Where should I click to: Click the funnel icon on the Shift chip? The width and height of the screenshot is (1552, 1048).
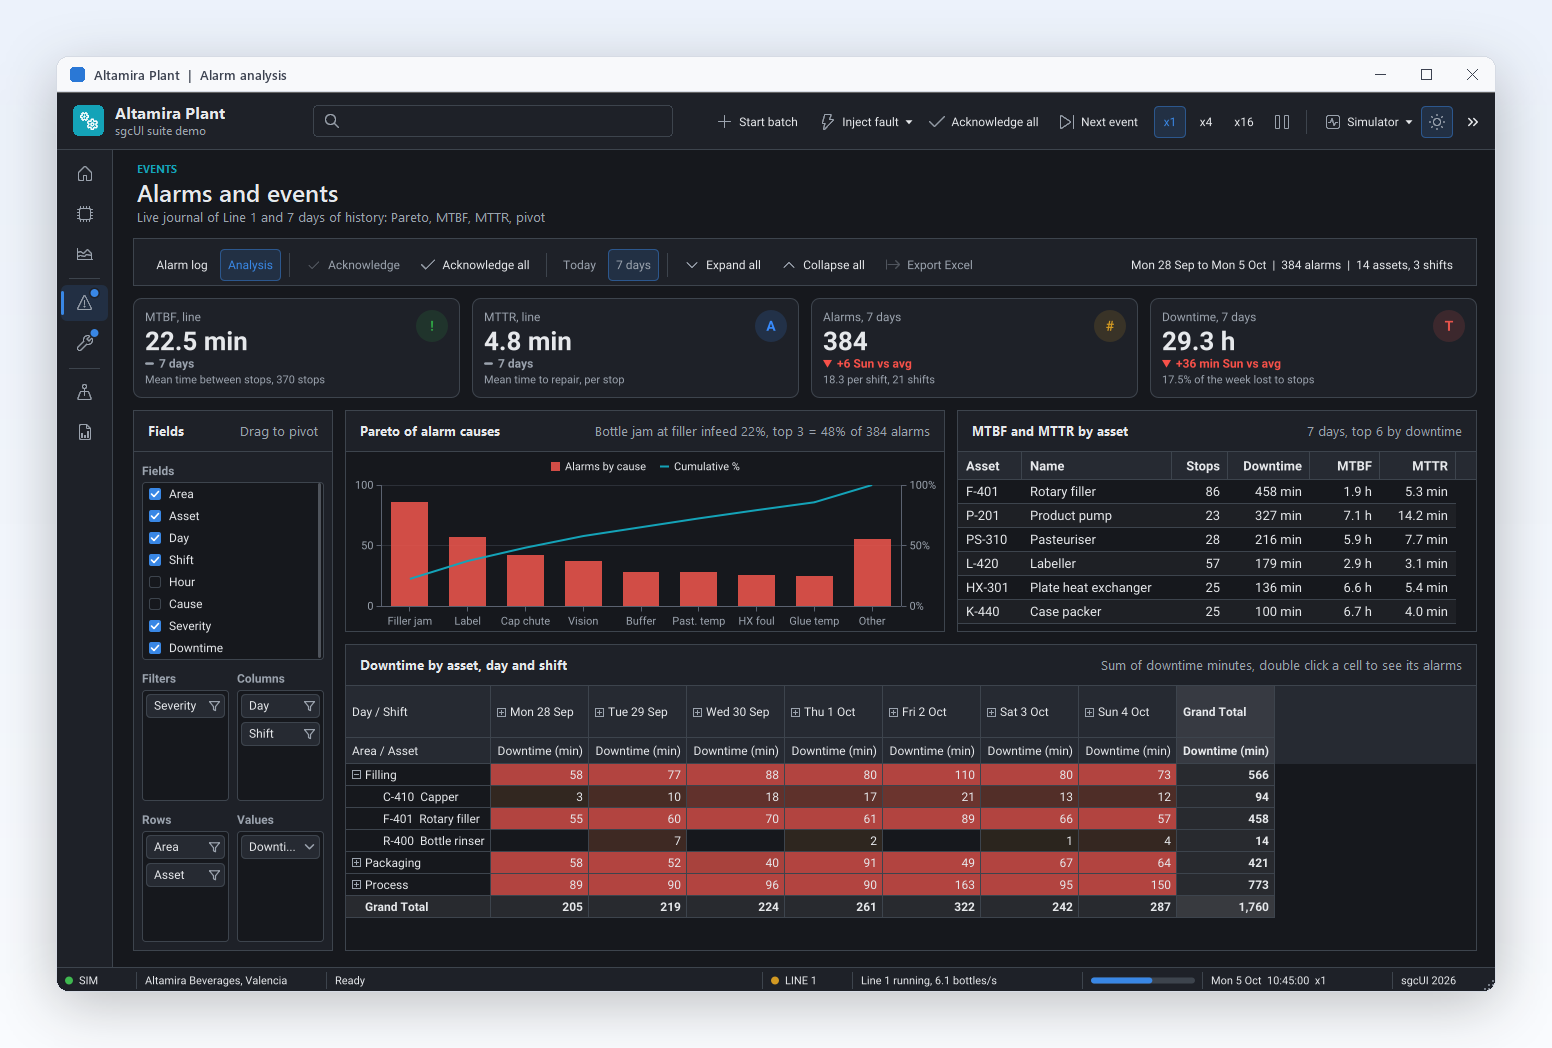[x=309, y=734]
